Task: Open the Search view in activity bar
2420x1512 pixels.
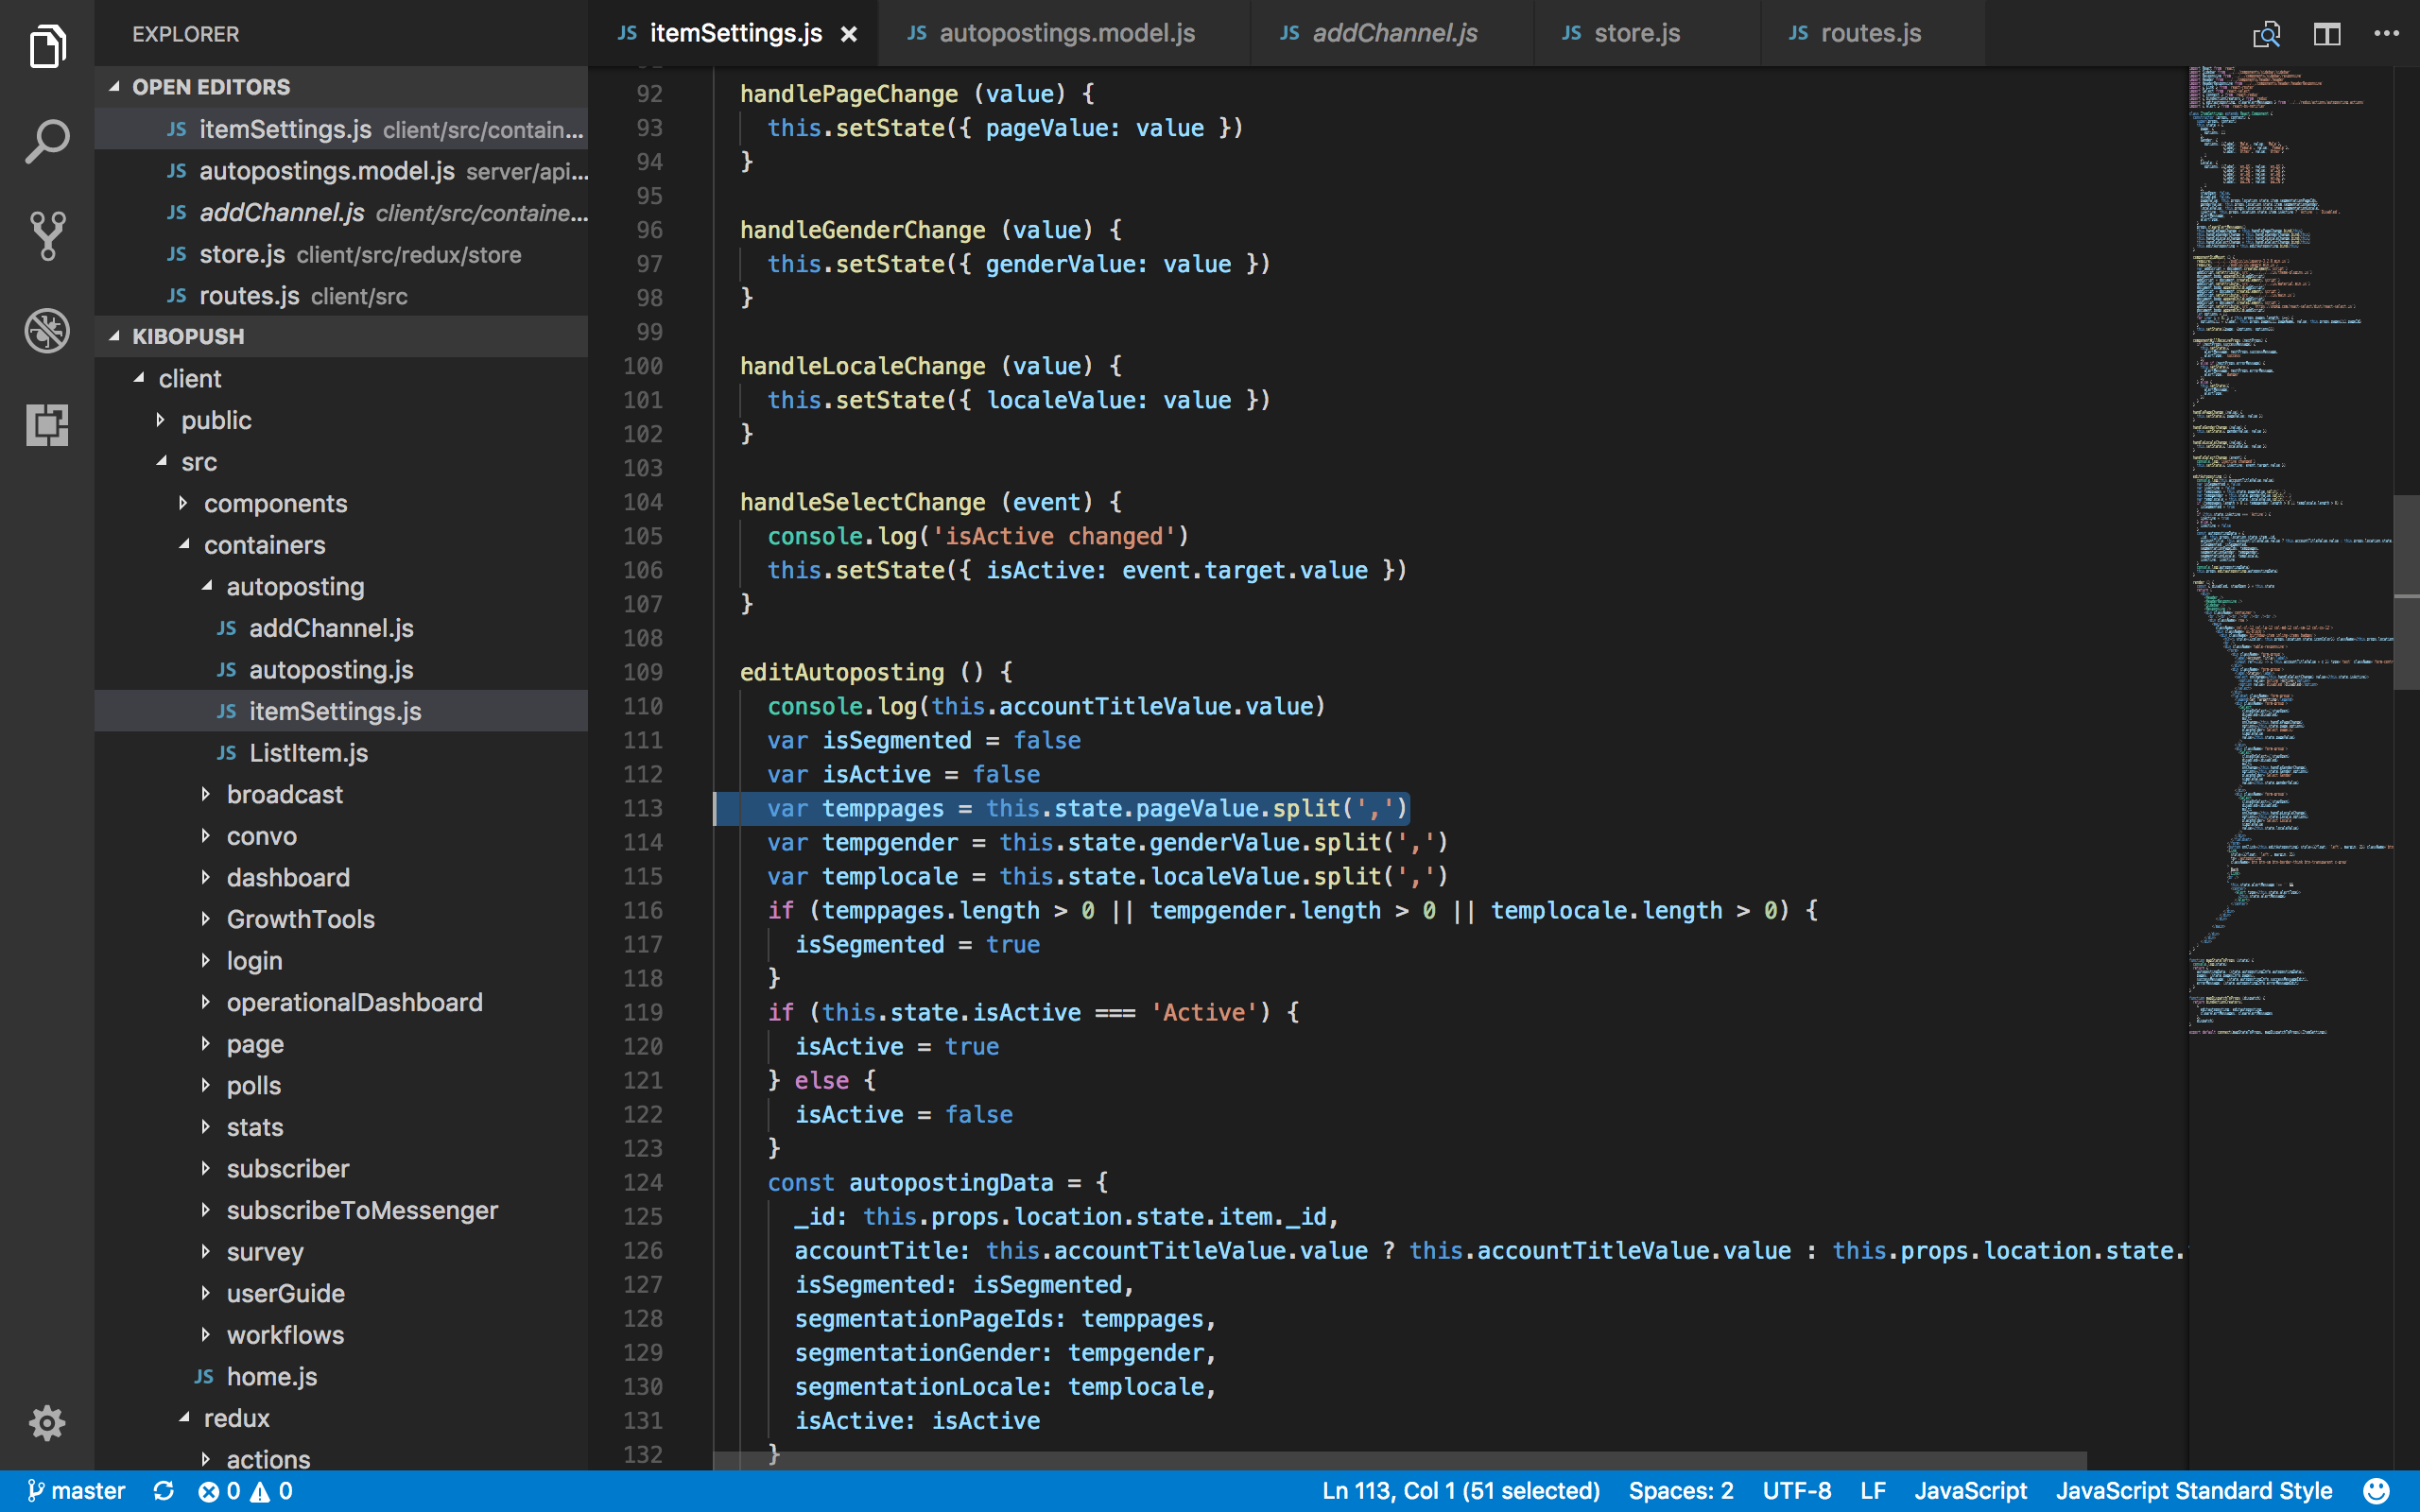Action: click(x=47, y=141)
